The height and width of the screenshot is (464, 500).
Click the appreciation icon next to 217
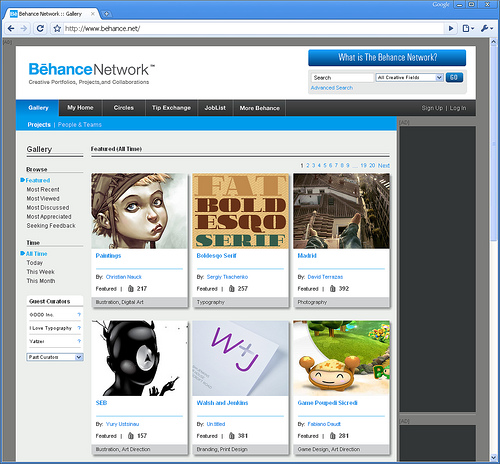tap(131, 289)
